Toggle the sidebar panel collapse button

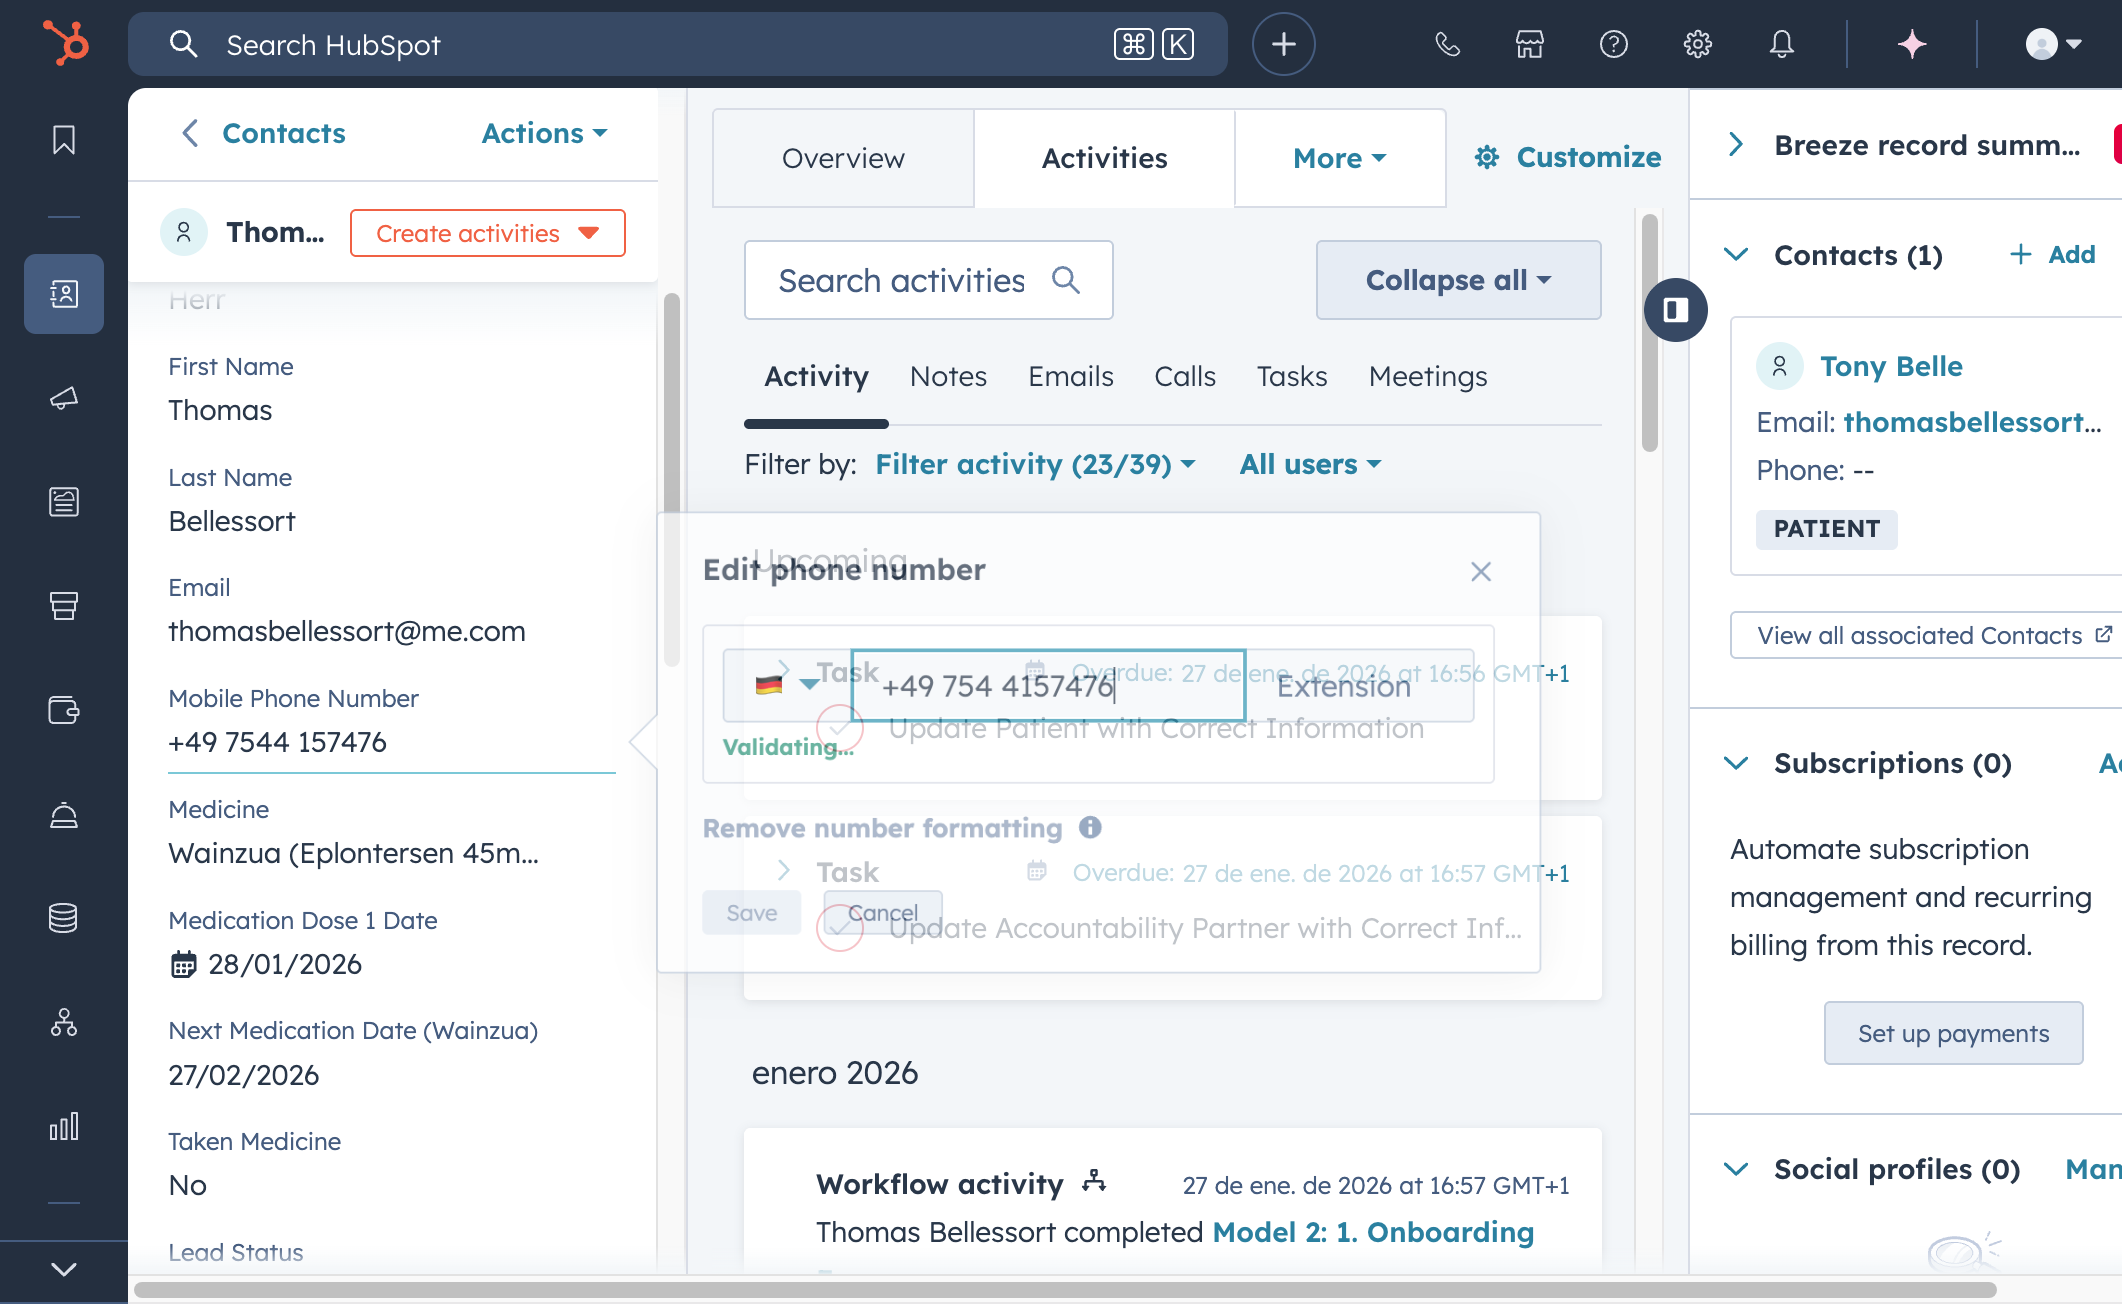click(1676, 310)
